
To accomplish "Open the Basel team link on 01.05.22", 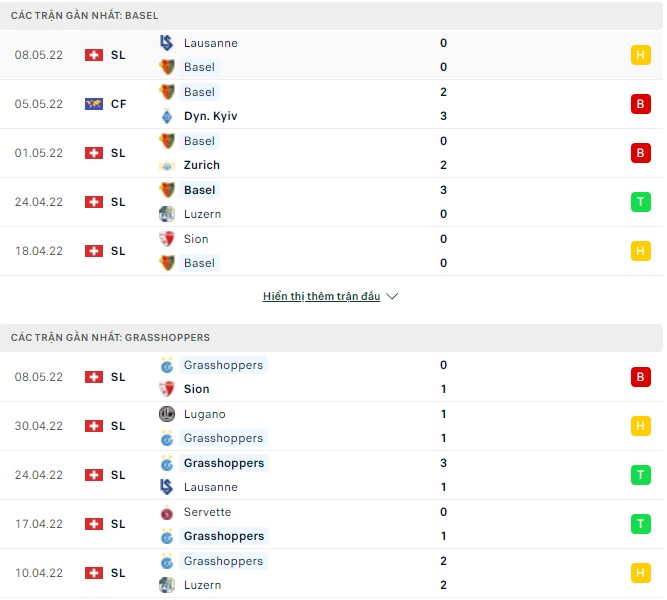I will (199, 141).
